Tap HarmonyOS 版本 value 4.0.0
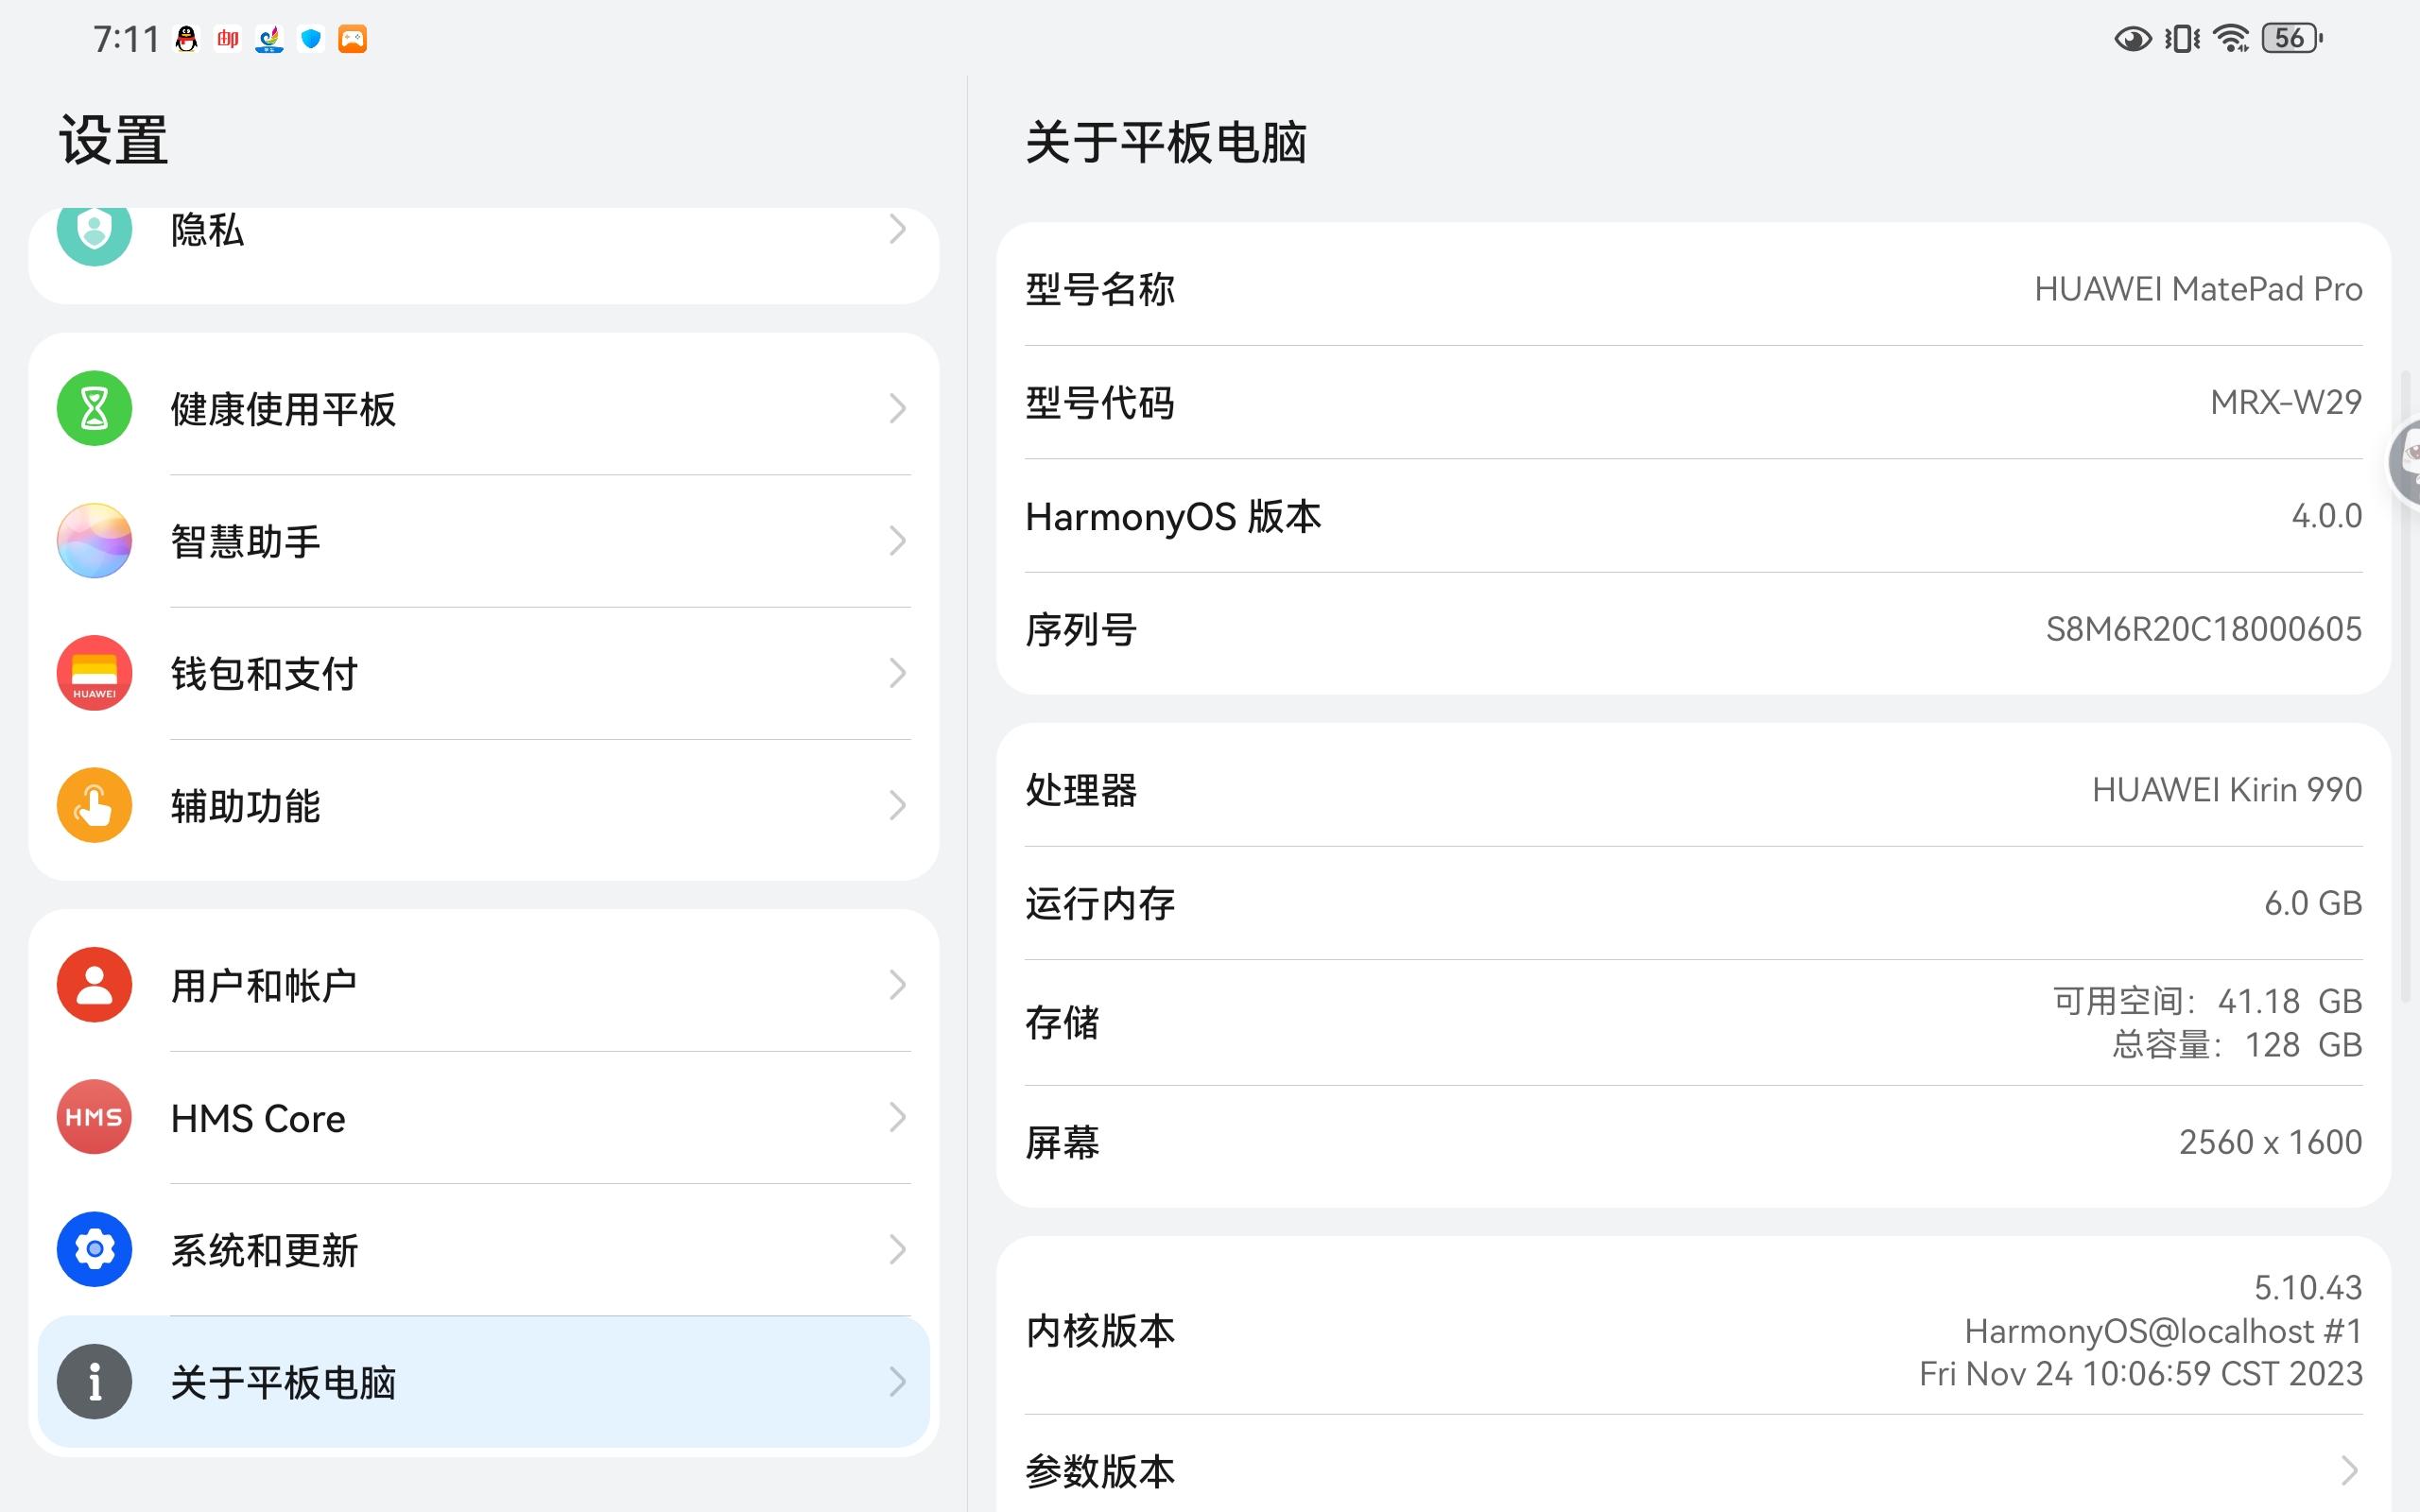The image size is (2420, 1512). (x=2326, y=516)
